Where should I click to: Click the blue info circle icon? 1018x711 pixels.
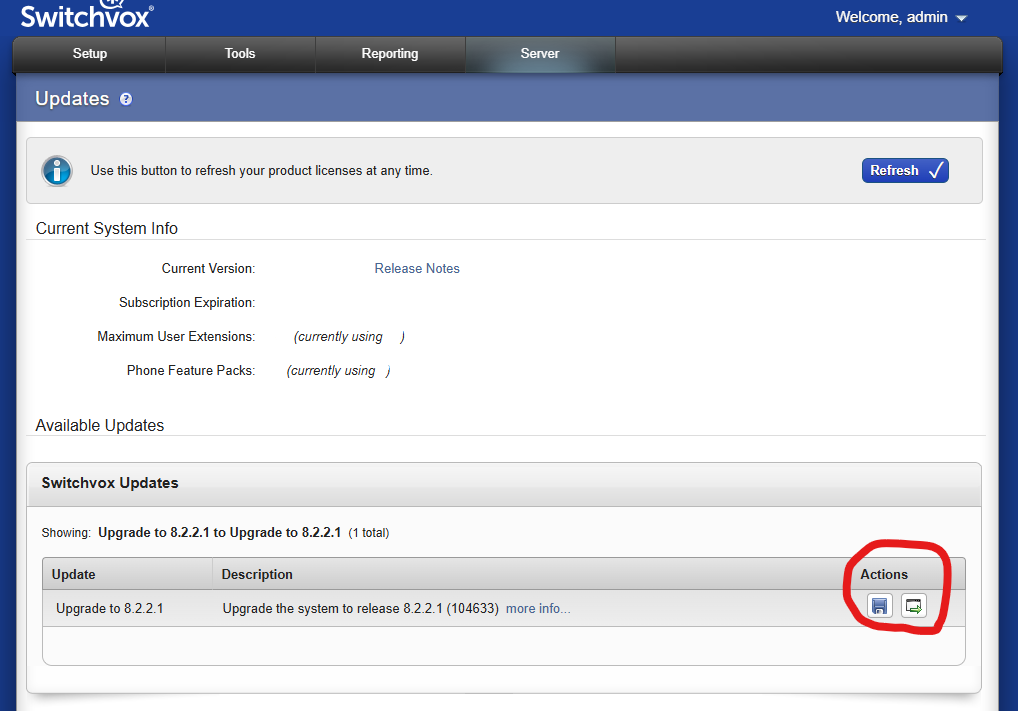57,171
